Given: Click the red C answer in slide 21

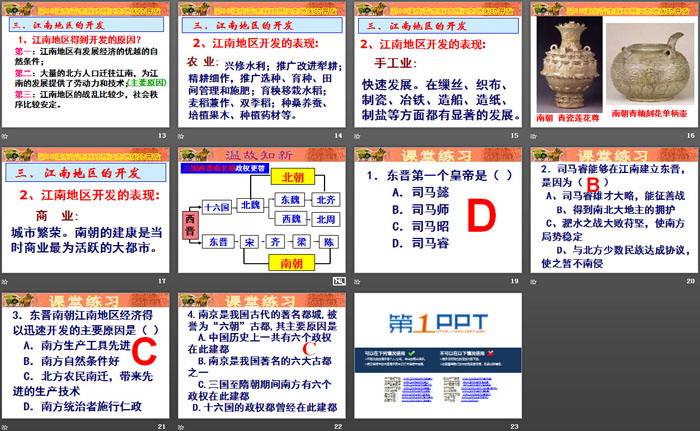Looking at the screenshot, I should click(x=144, y=352).
